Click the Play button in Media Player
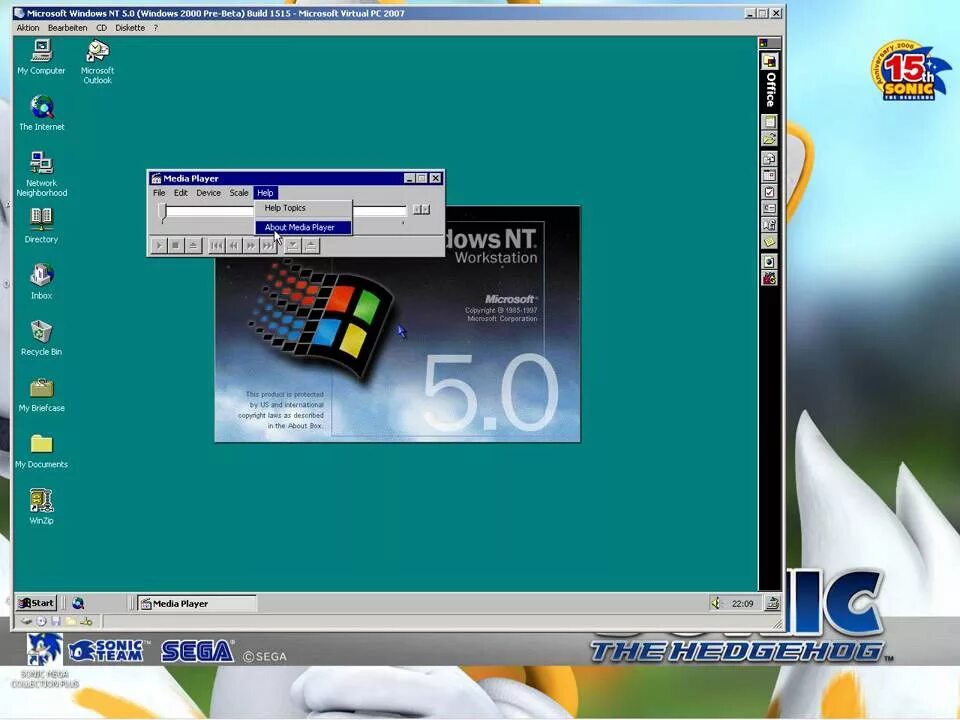The width and height of the screenshot is (960, 720). (159, 246)
